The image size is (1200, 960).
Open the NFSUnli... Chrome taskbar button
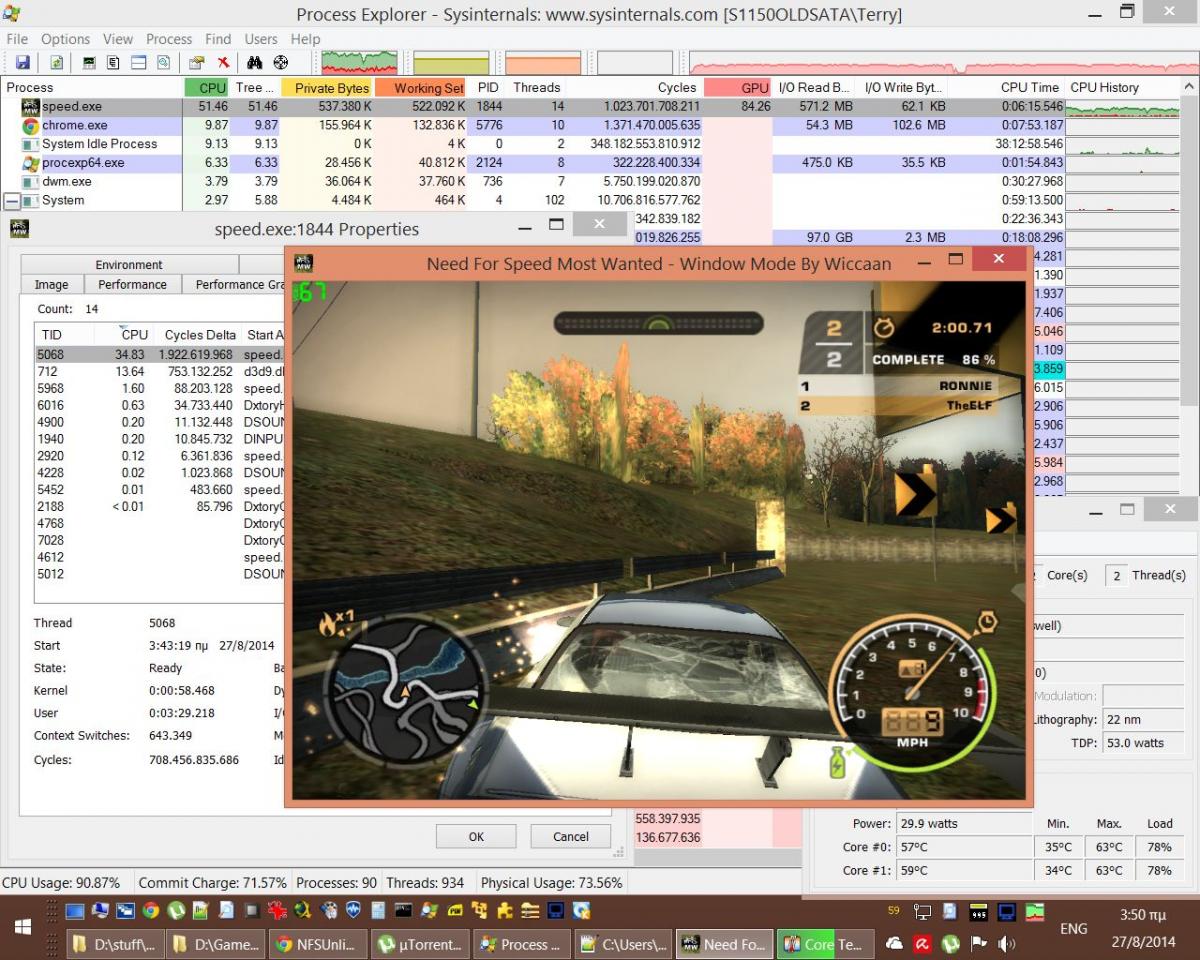click(x=317, y=944)
